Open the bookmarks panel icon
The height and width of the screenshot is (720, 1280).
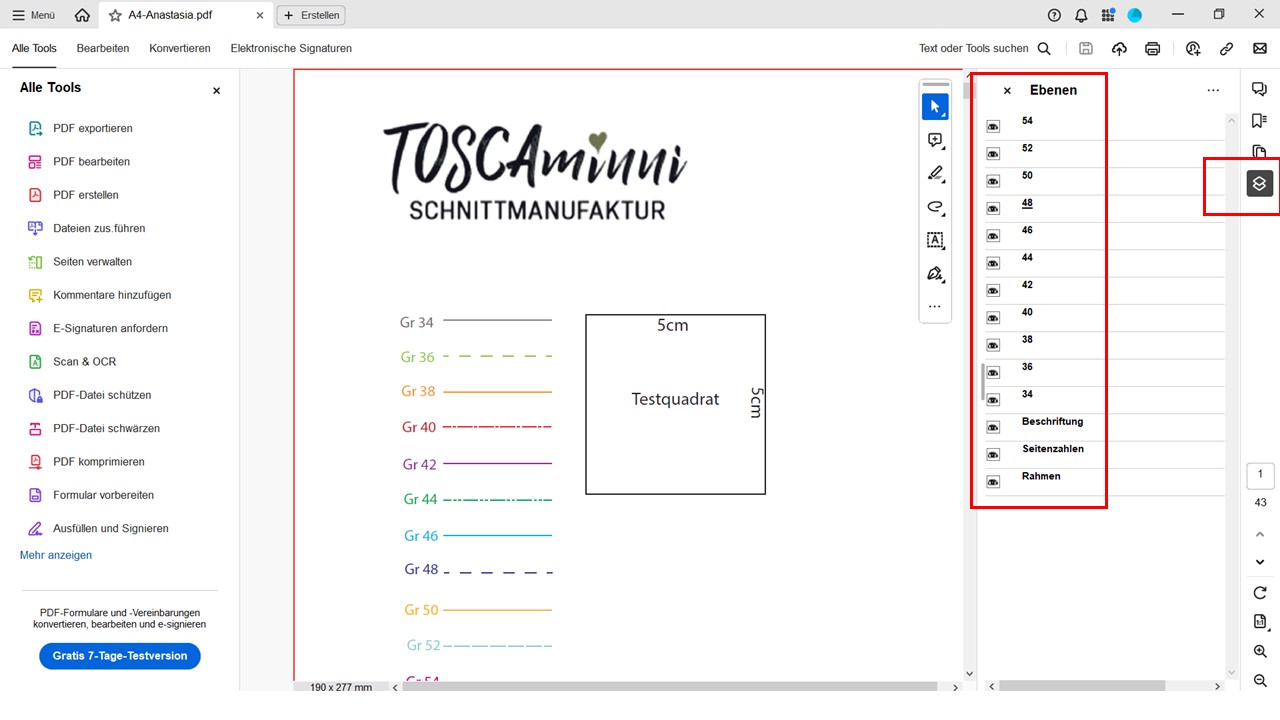(1259, 121)
